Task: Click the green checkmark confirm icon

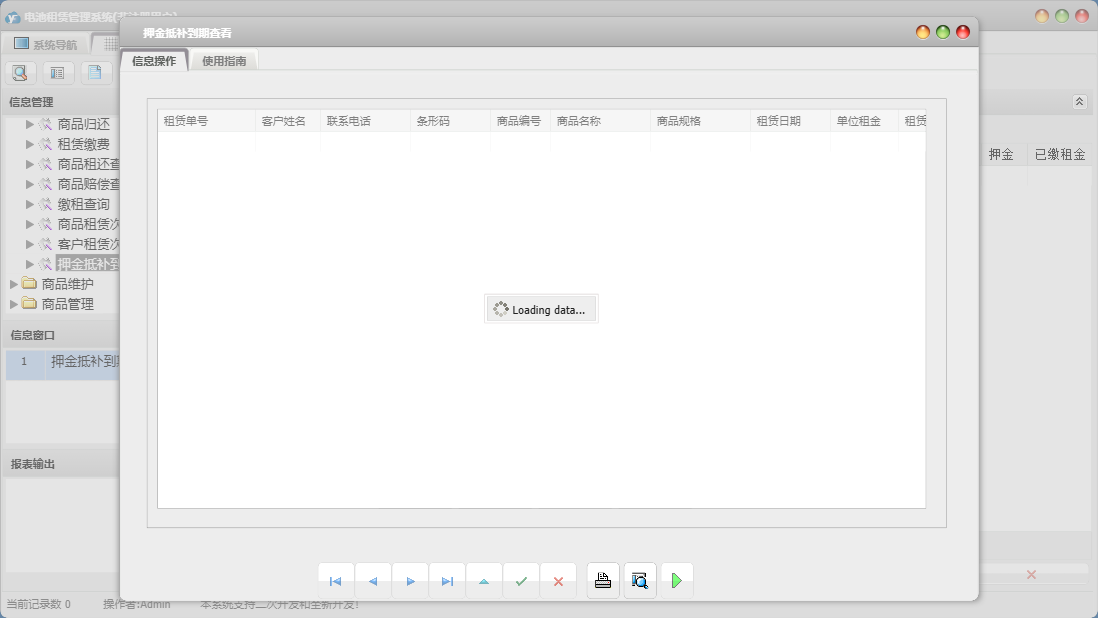Action: pos(521,581)
